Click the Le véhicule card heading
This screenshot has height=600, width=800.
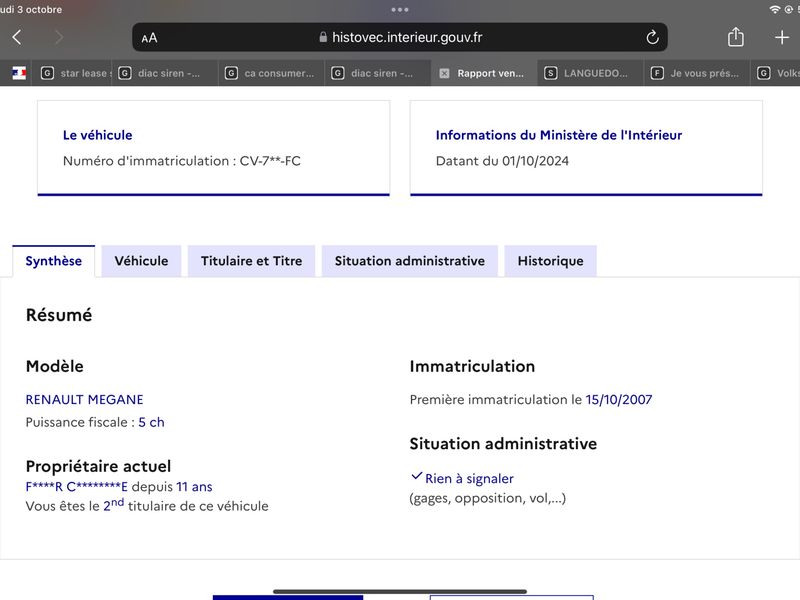pos(97,135)
